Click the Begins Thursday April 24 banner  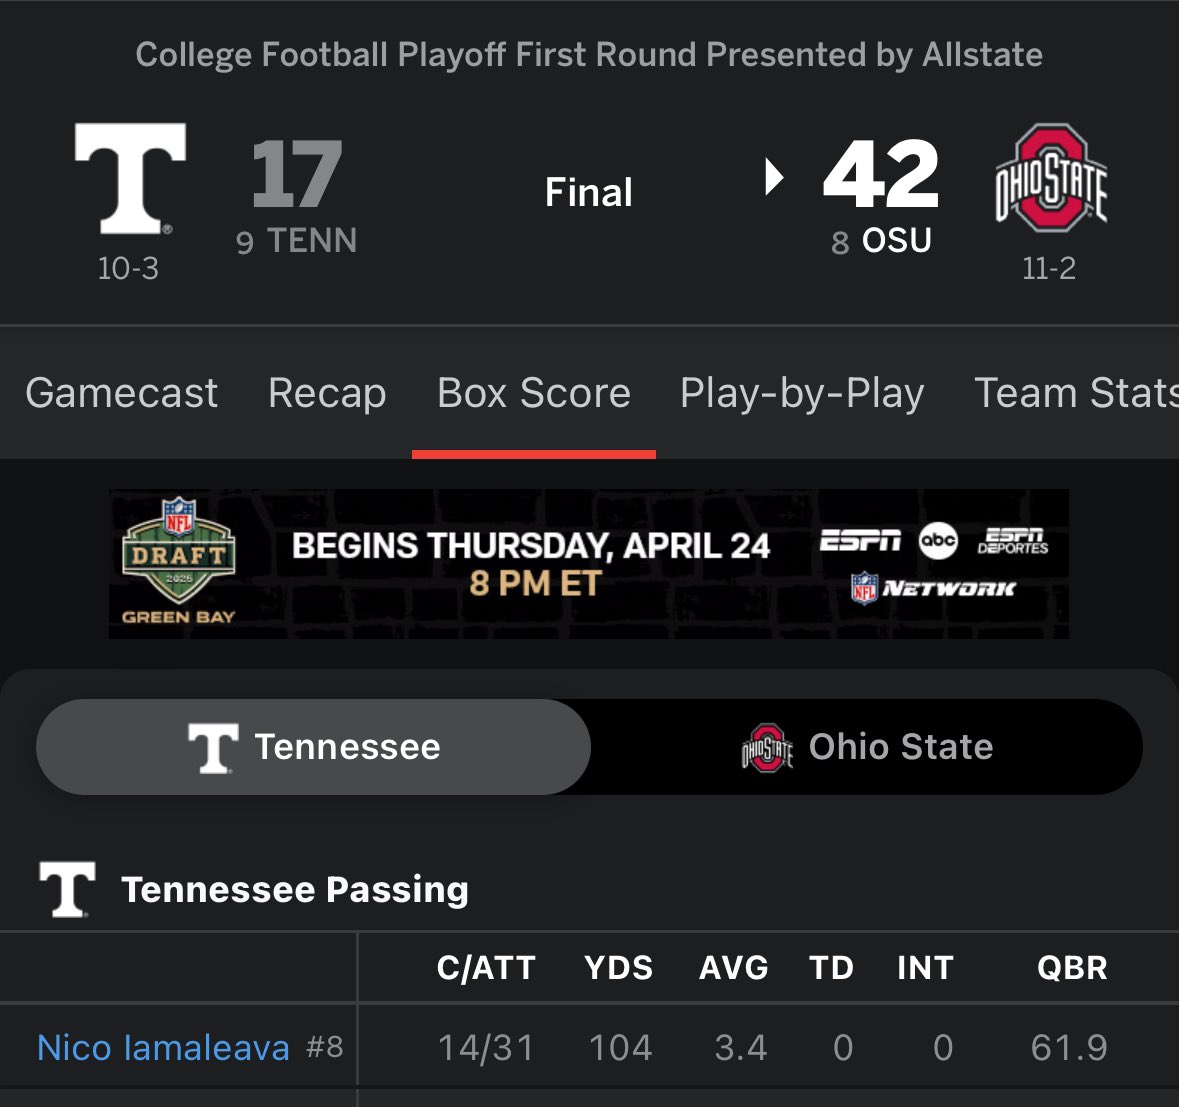(x=531, y=563)
